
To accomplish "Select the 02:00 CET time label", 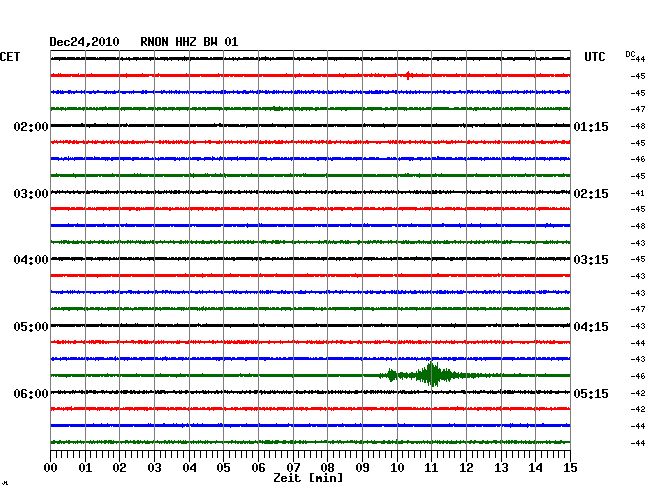I will 31,126.
